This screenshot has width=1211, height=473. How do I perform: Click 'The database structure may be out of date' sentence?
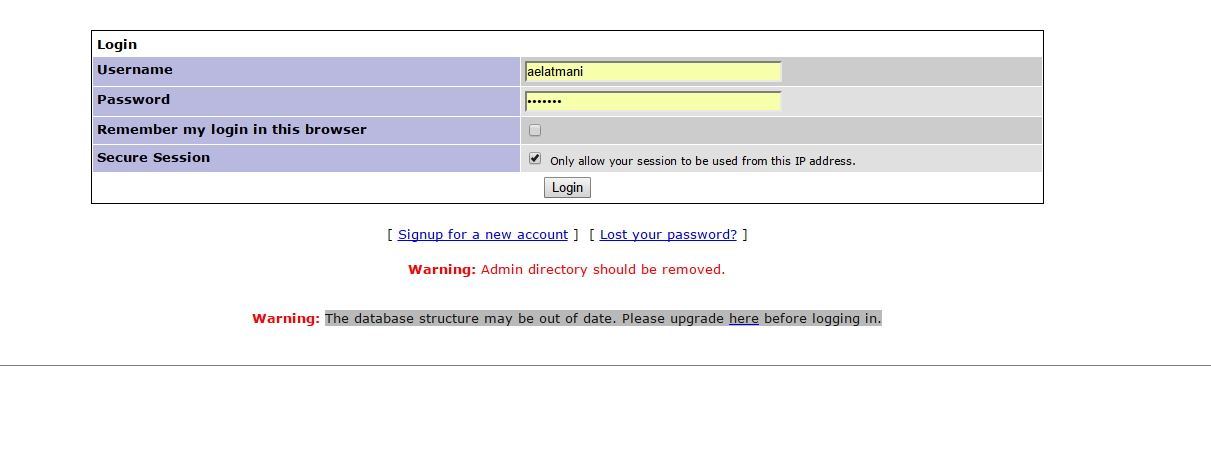coord(470,319)
